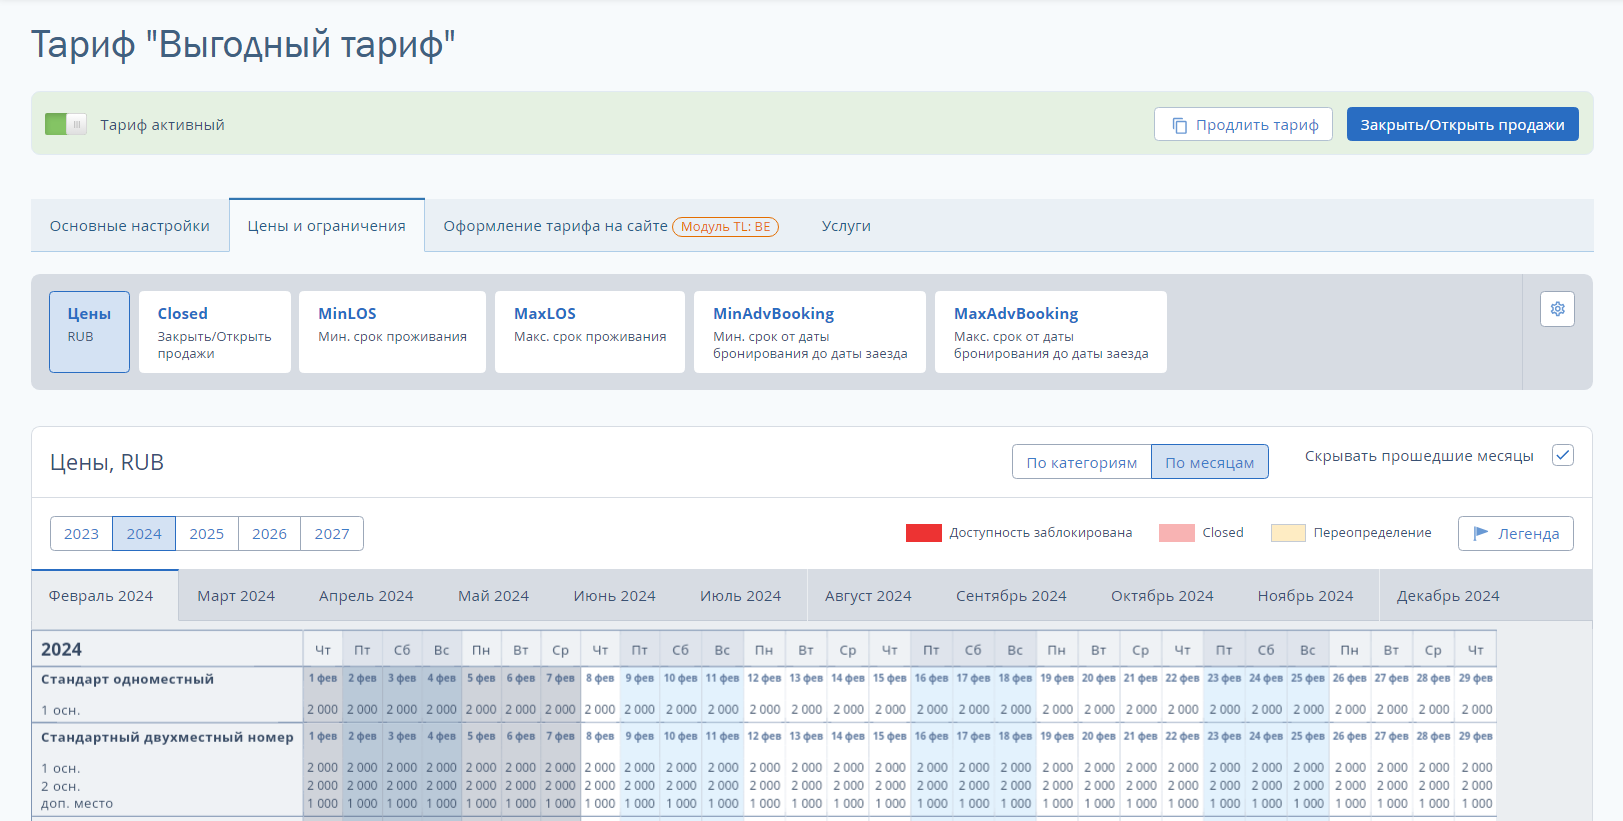Open settings gear in restrictions panel

click(1557, 309)
